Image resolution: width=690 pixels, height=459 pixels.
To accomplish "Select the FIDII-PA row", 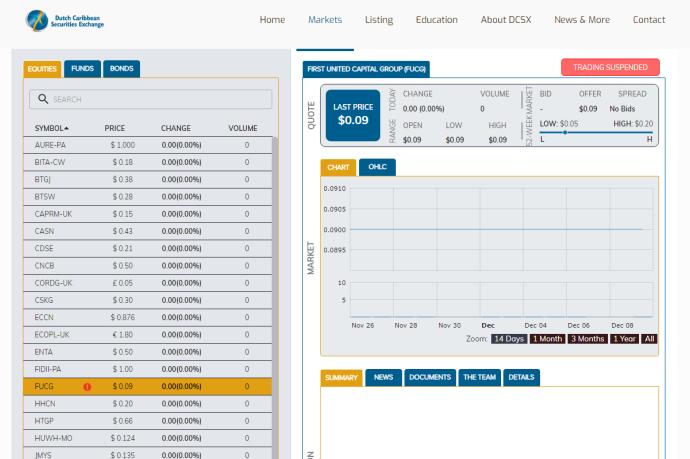I will tap(148, 369).
